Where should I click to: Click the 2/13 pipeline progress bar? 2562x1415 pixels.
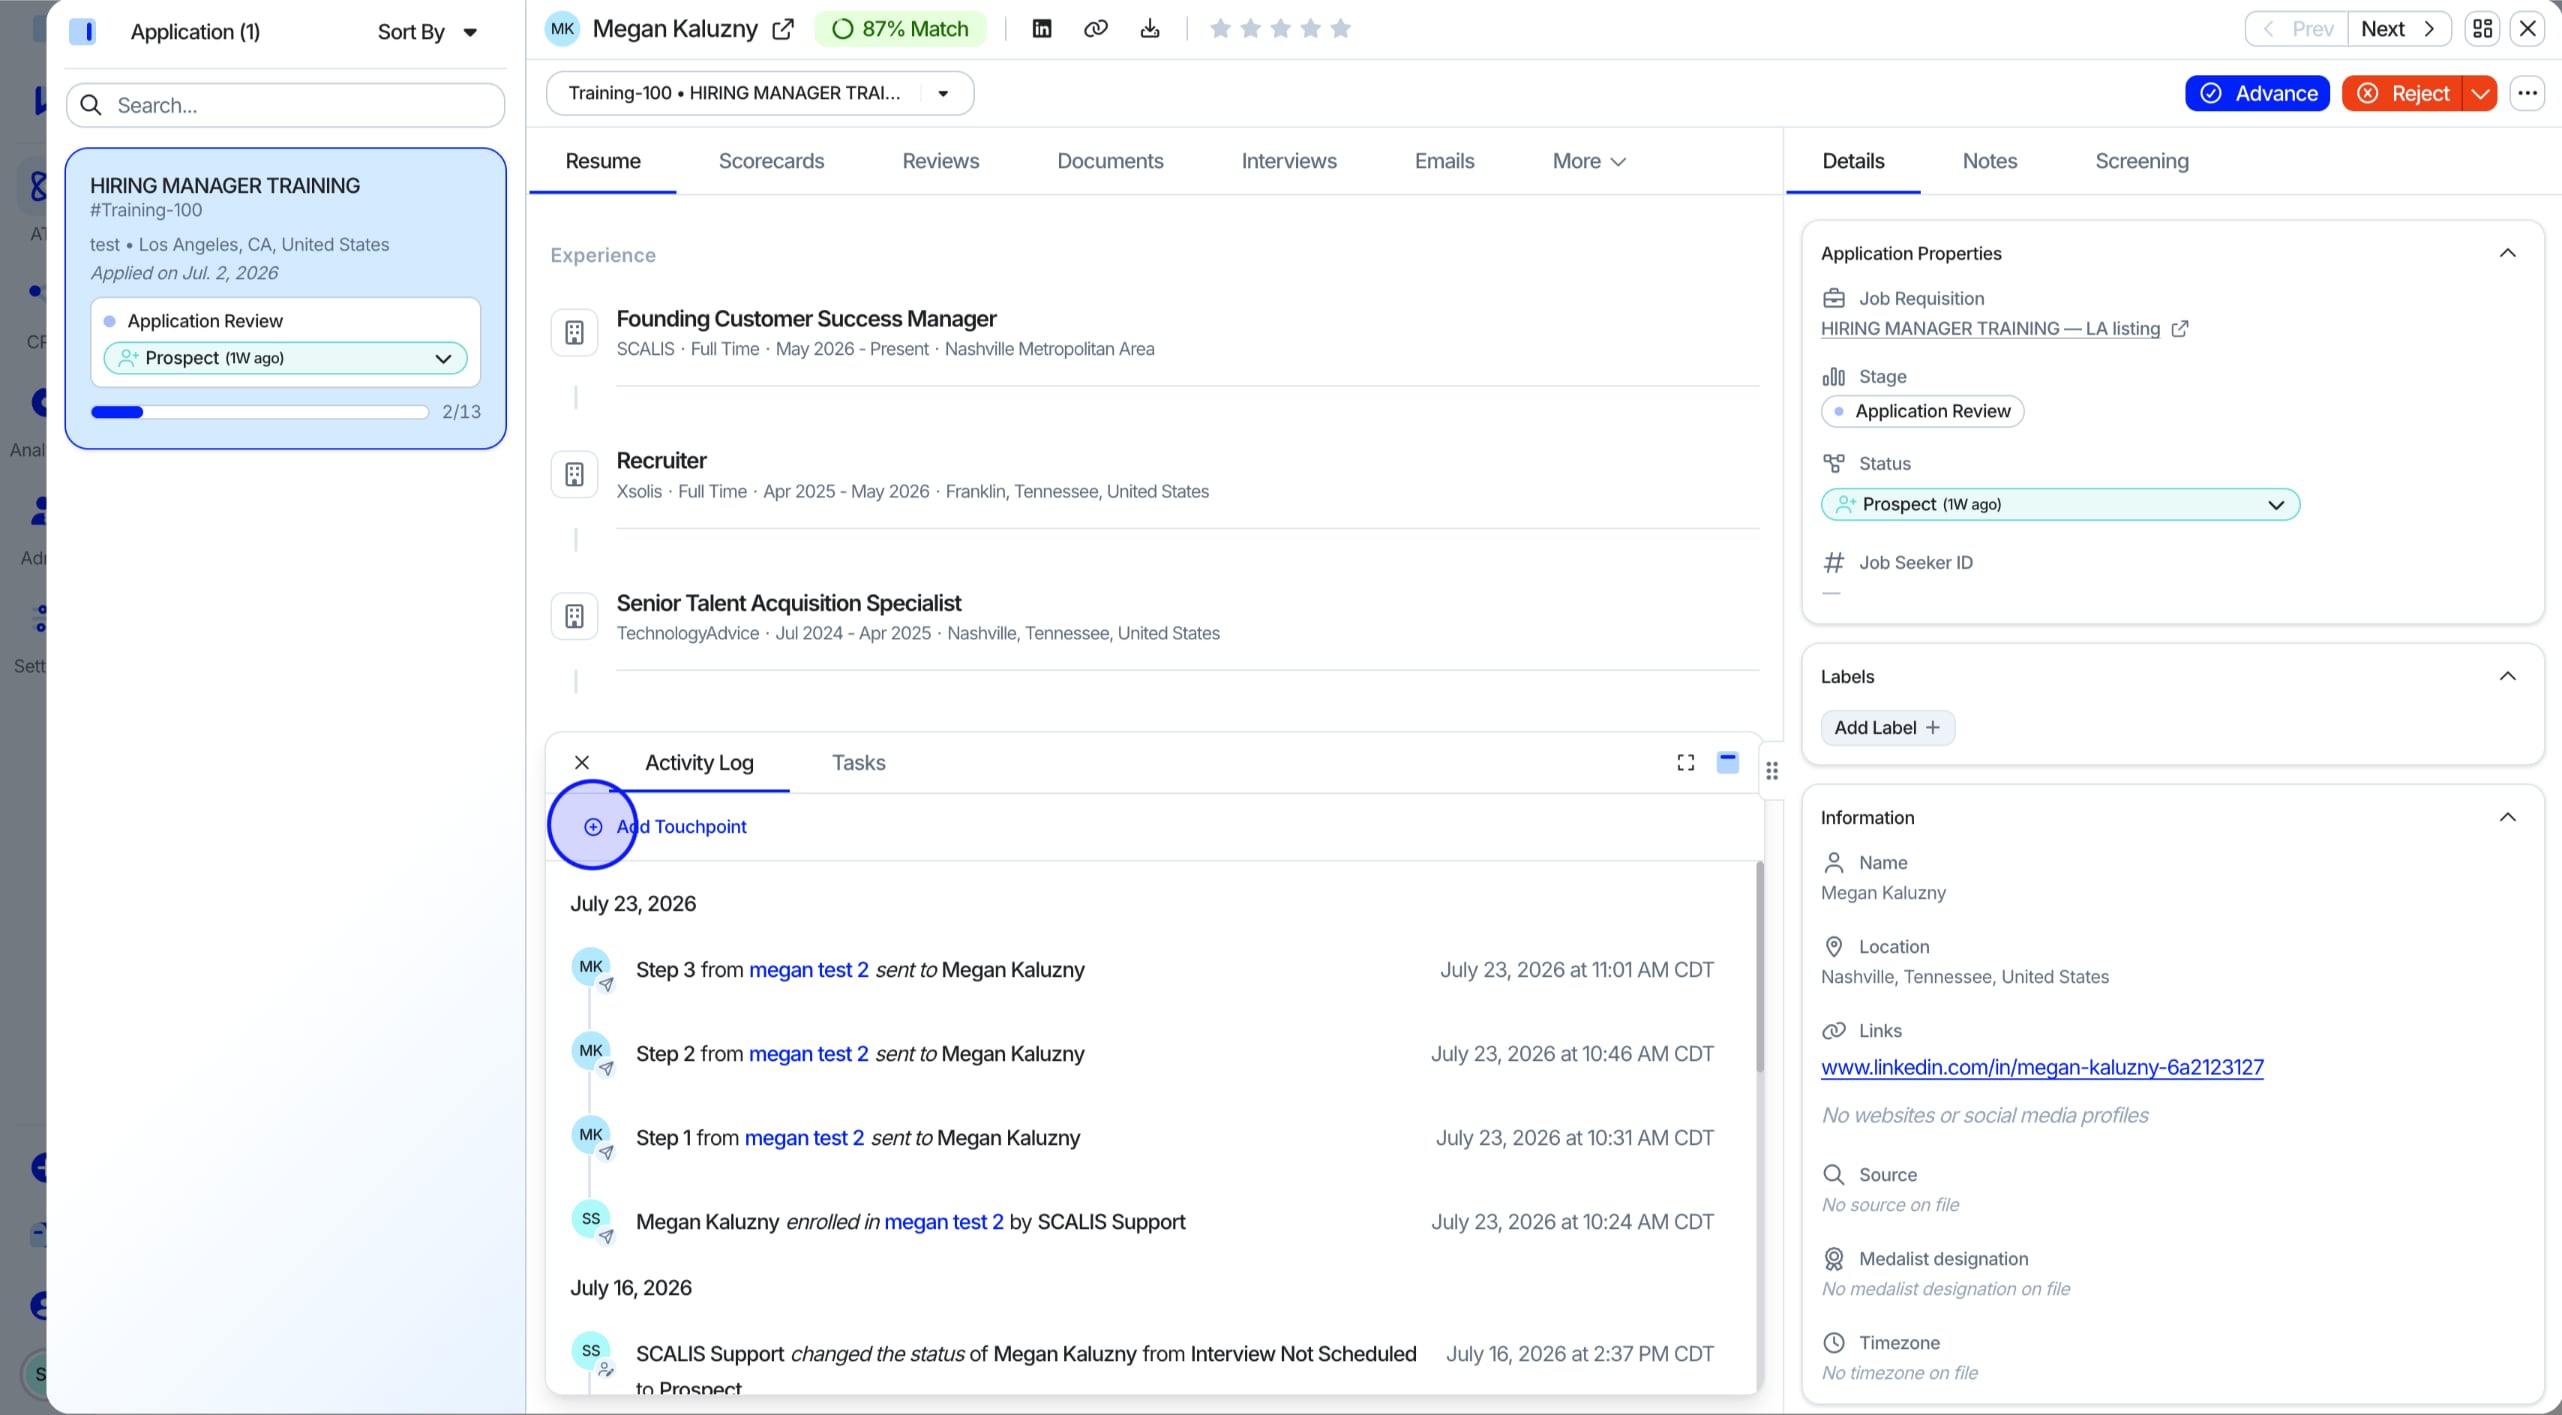(x=259, y=412)
